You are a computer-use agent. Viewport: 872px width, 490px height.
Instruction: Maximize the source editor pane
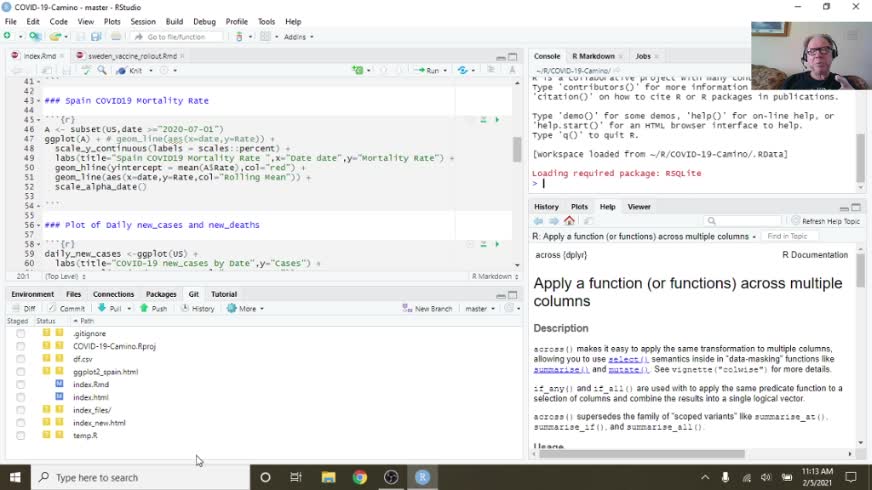[x=513, y=57]
